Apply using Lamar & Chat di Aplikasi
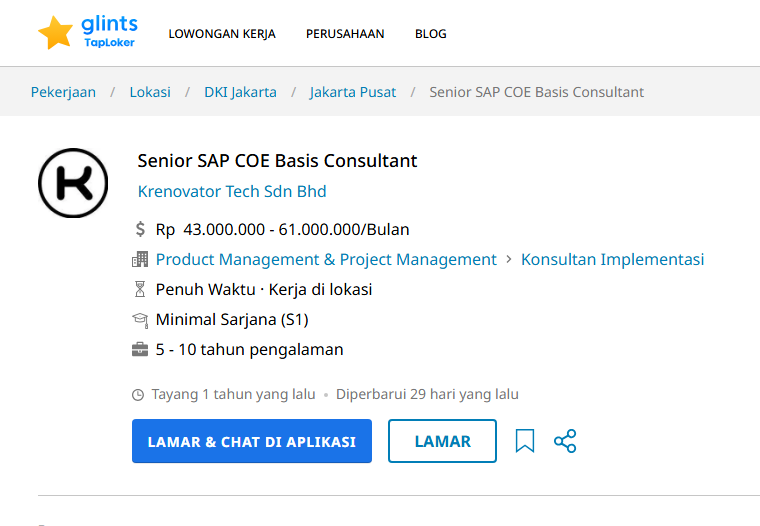This screenshot has height=526, width=760. (x=252, y=441)
